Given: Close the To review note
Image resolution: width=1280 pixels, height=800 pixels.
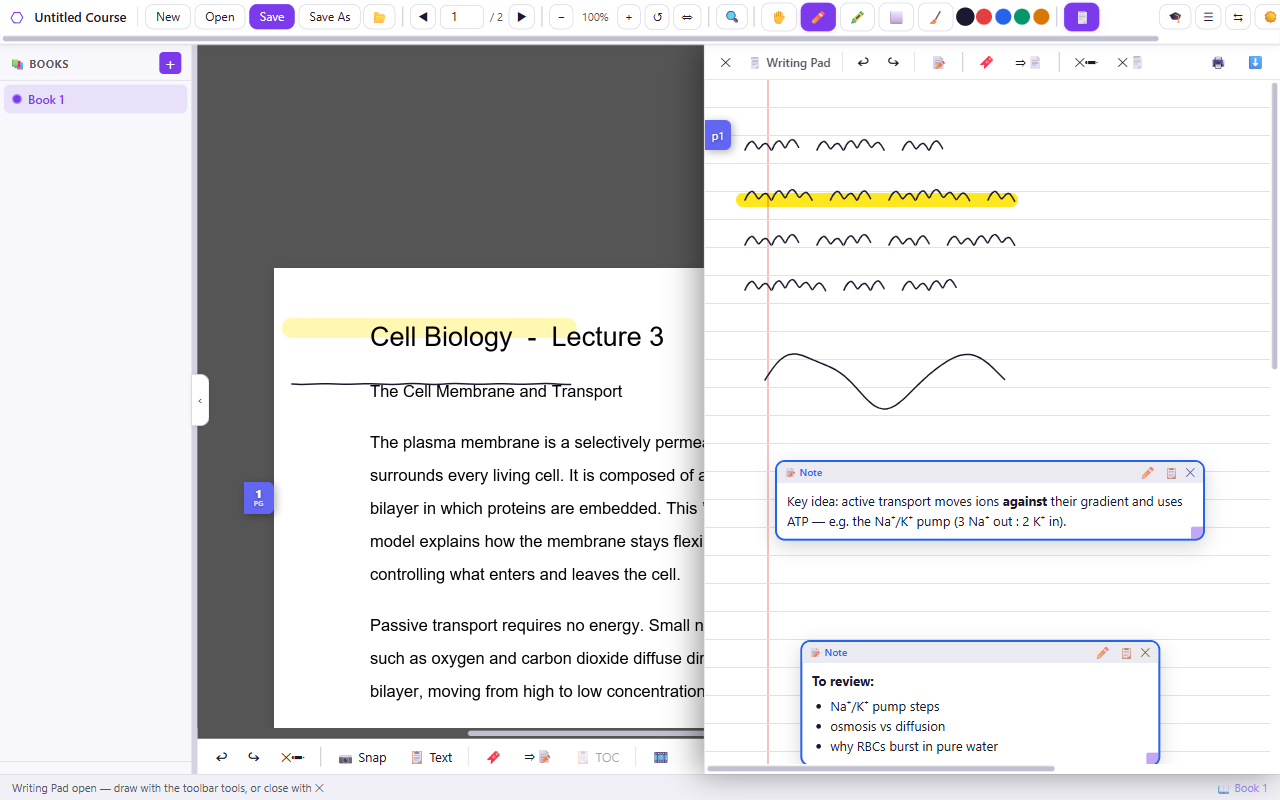Looking at the screenshot, I should click(x=1145, y=653).
